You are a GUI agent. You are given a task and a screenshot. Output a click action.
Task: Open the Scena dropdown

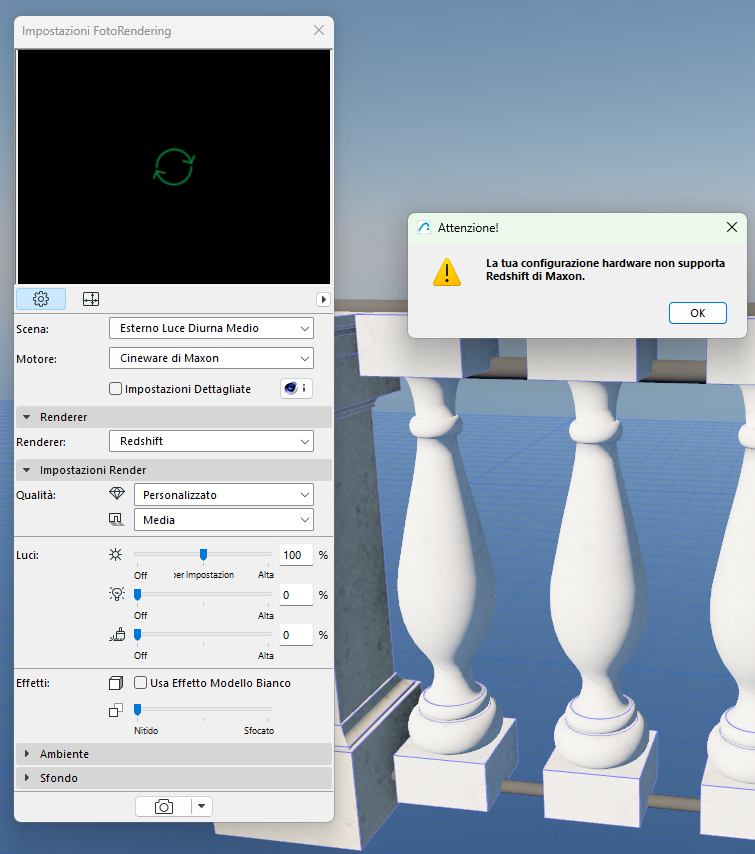pyautogui.click(x=211, y=328)
